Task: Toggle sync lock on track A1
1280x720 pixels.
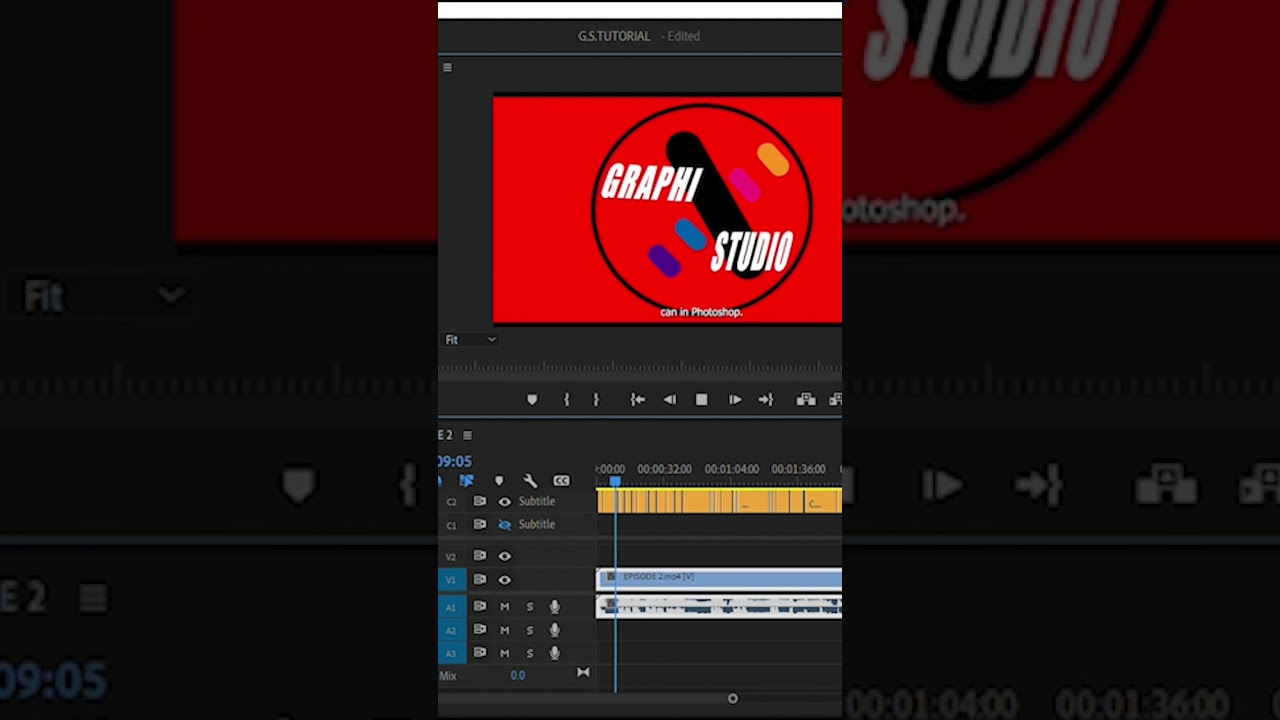Action: coord(480,607)
